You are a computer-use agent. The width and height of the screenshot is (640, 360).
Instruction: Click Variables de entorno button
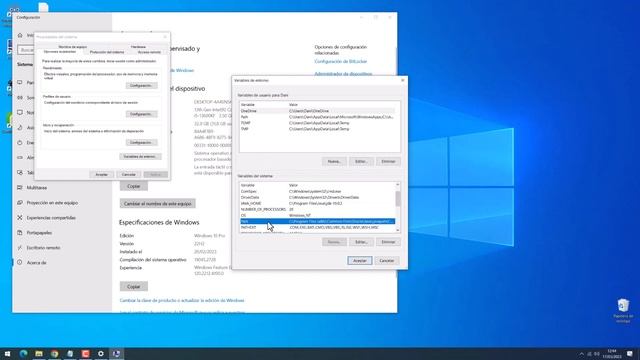point(140,156)
